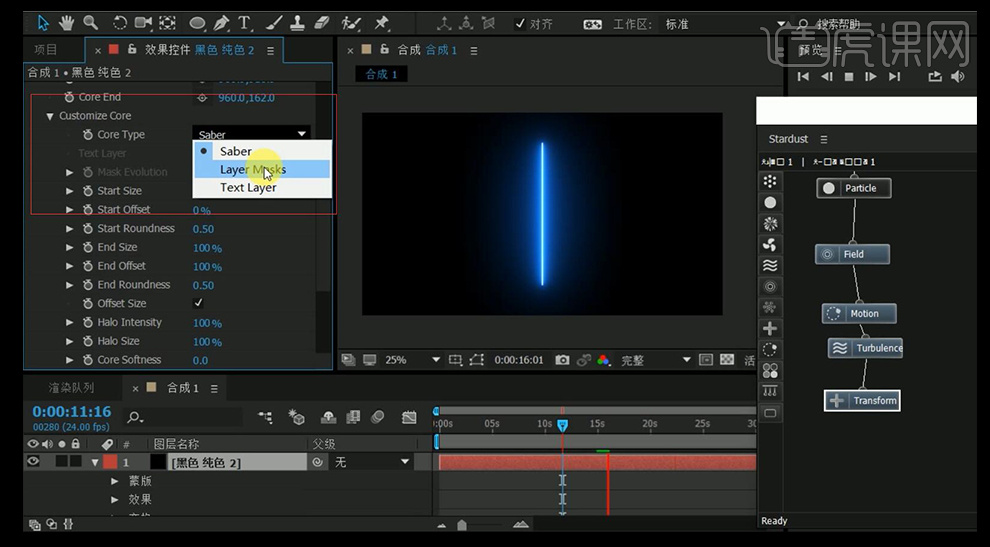This screenshot has height=547, width=990.
Task: Select the Clone Stamp tool
Action: [296, 22]
